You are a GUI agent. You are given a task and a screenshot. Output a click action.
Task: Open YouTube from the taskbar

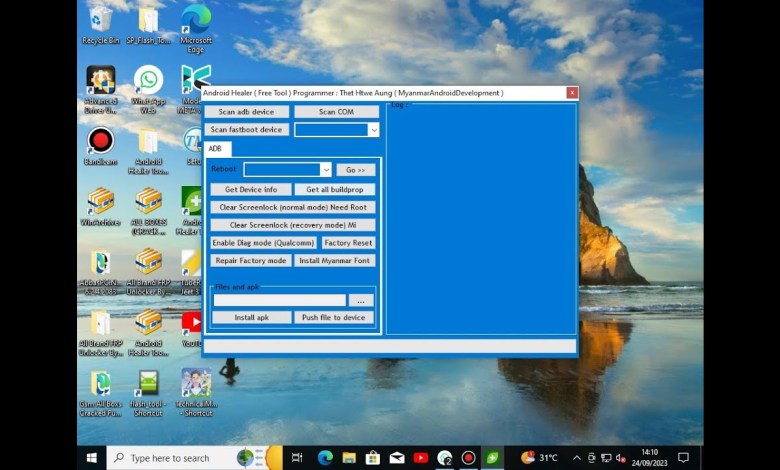point(421,458)
